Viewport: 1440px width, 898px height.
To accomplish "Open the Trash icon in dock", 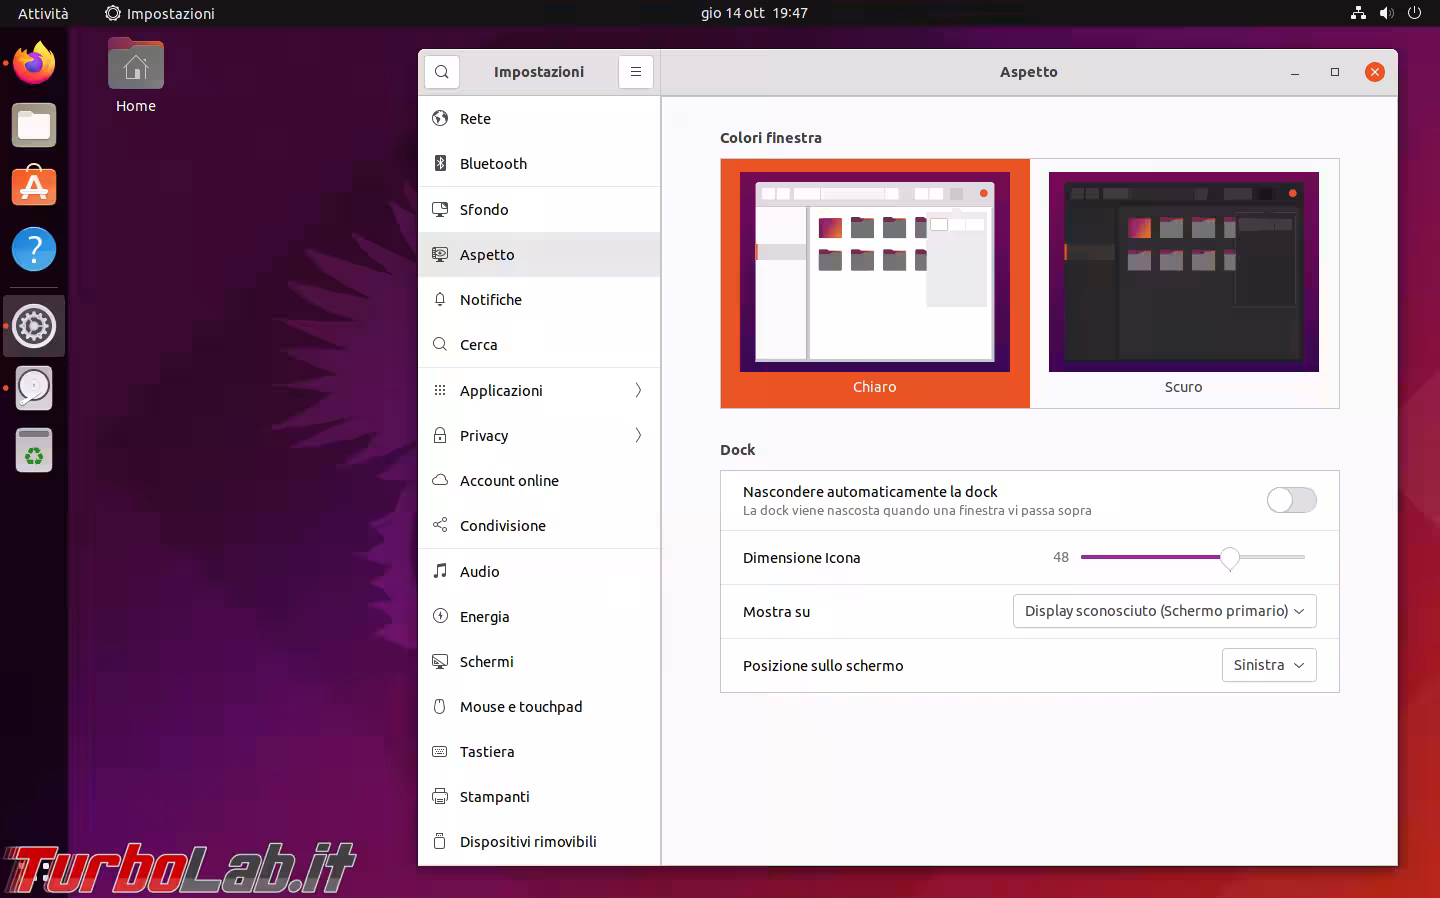I will pos(34,451).
